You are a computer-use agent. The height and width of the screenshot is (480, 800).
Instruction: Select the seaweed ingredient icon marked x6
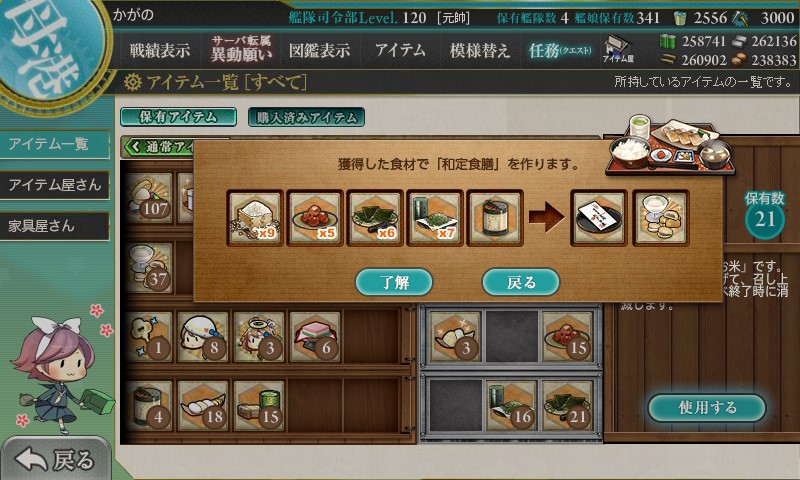[375, 218]
